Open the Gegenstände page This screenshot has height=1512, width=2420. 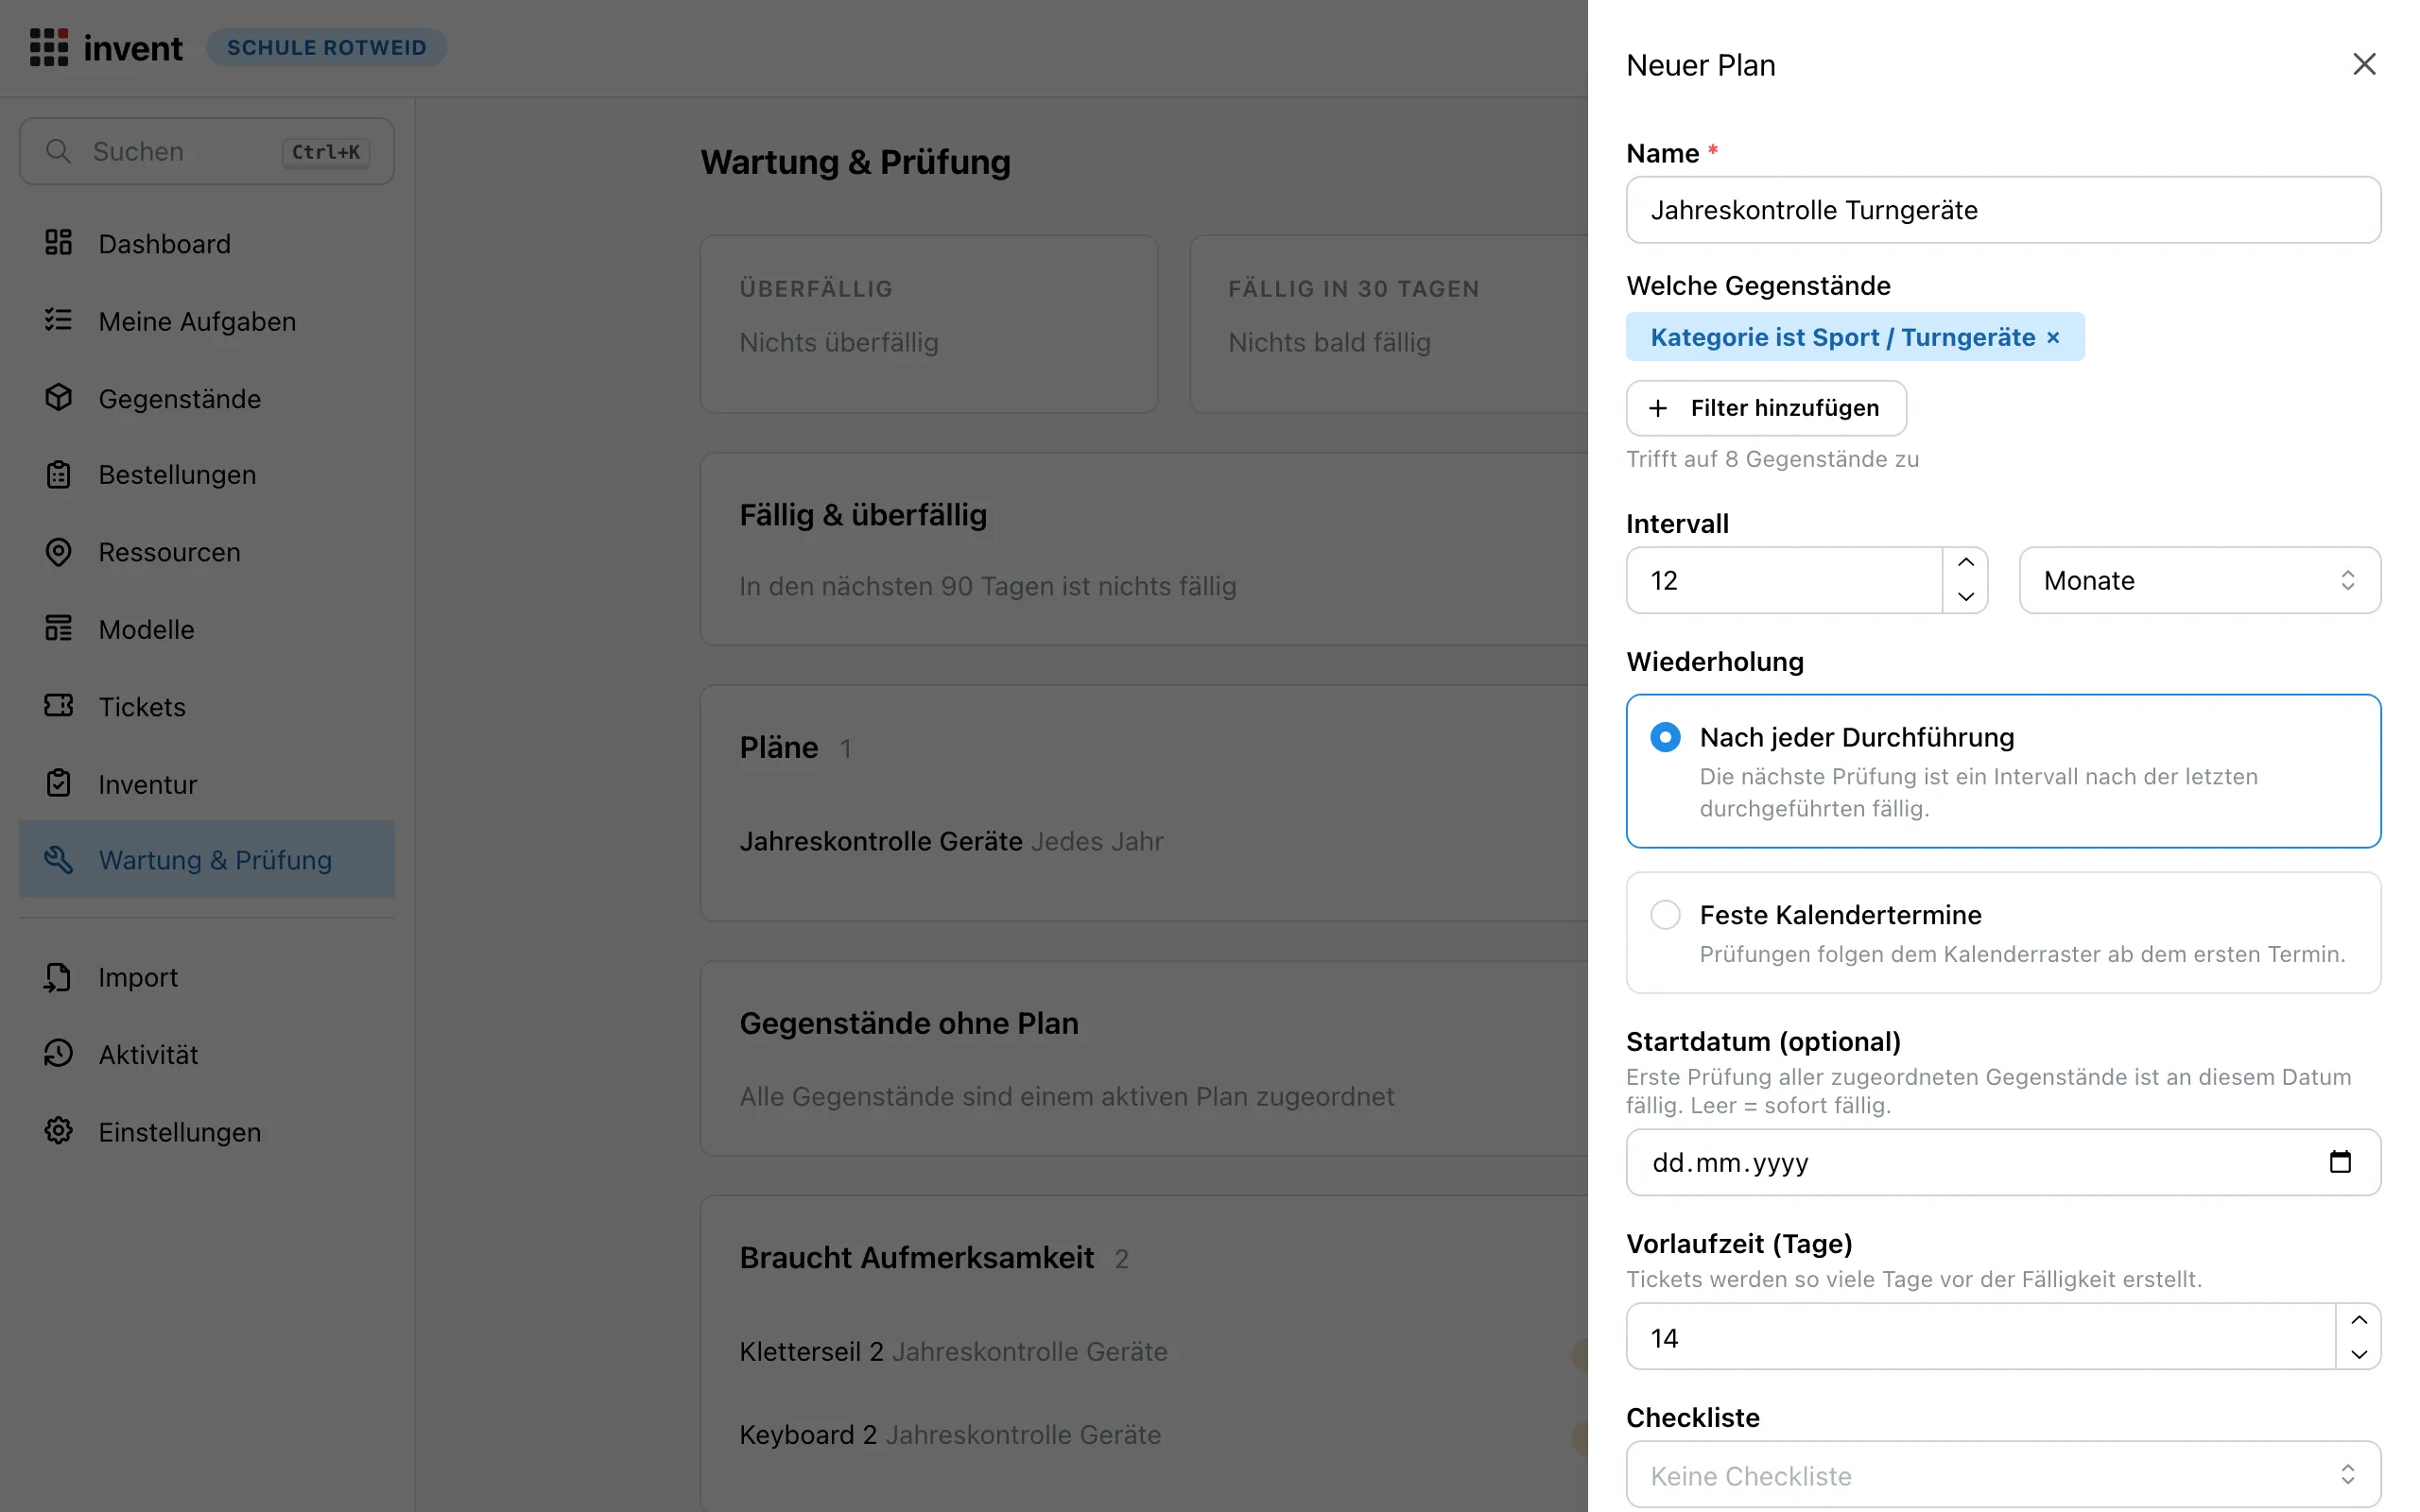207,398
